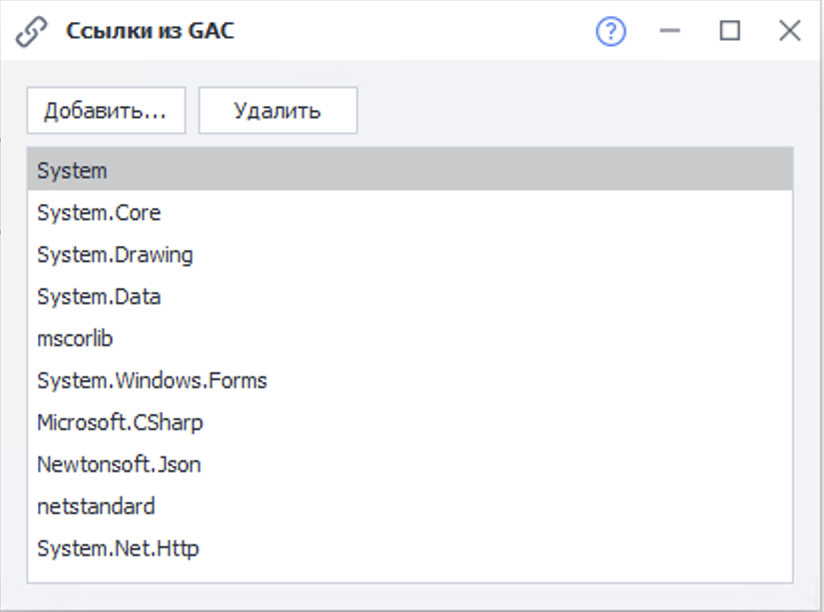Select the mscorlib reference
The image size is (824, 612).
(75, 339)
